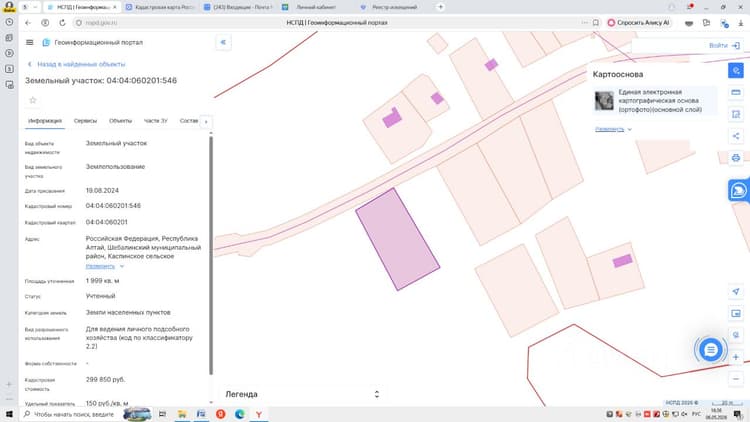
Task: Zoom in the map with the plus button
Action: tap(736, 357)
